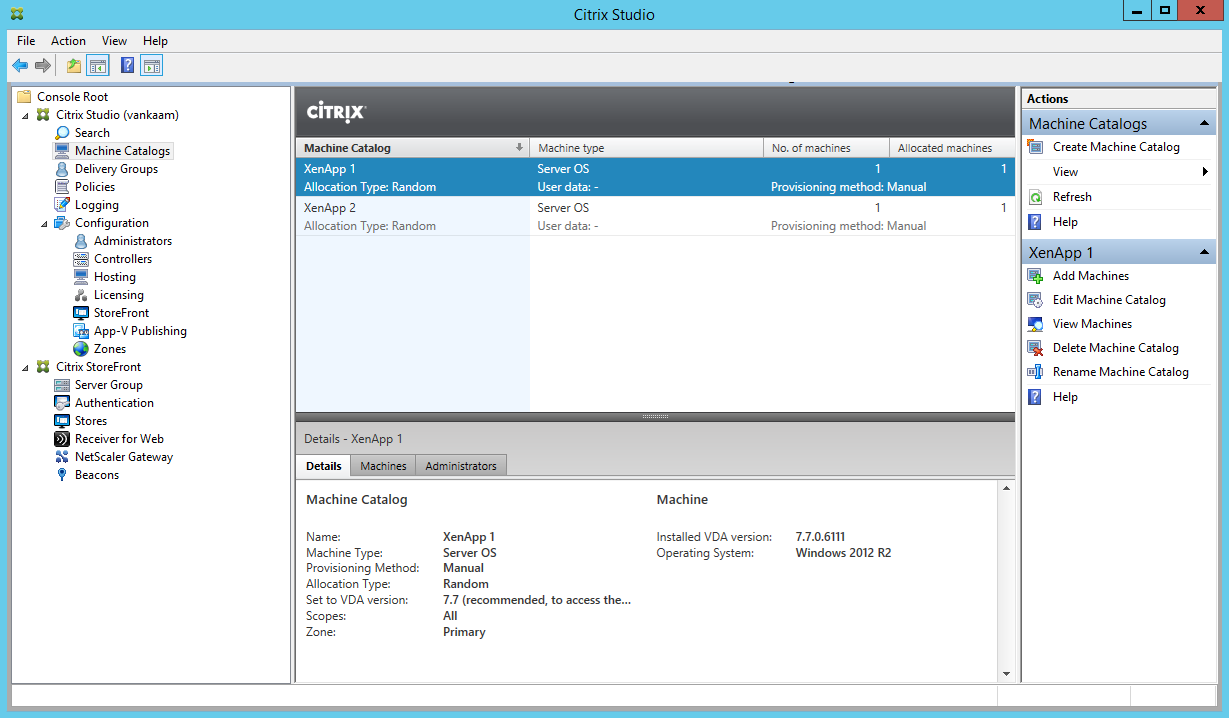The image size is (1229, 718).
Task: Switch to the Administrators tab in details
Action: [461, 466]
